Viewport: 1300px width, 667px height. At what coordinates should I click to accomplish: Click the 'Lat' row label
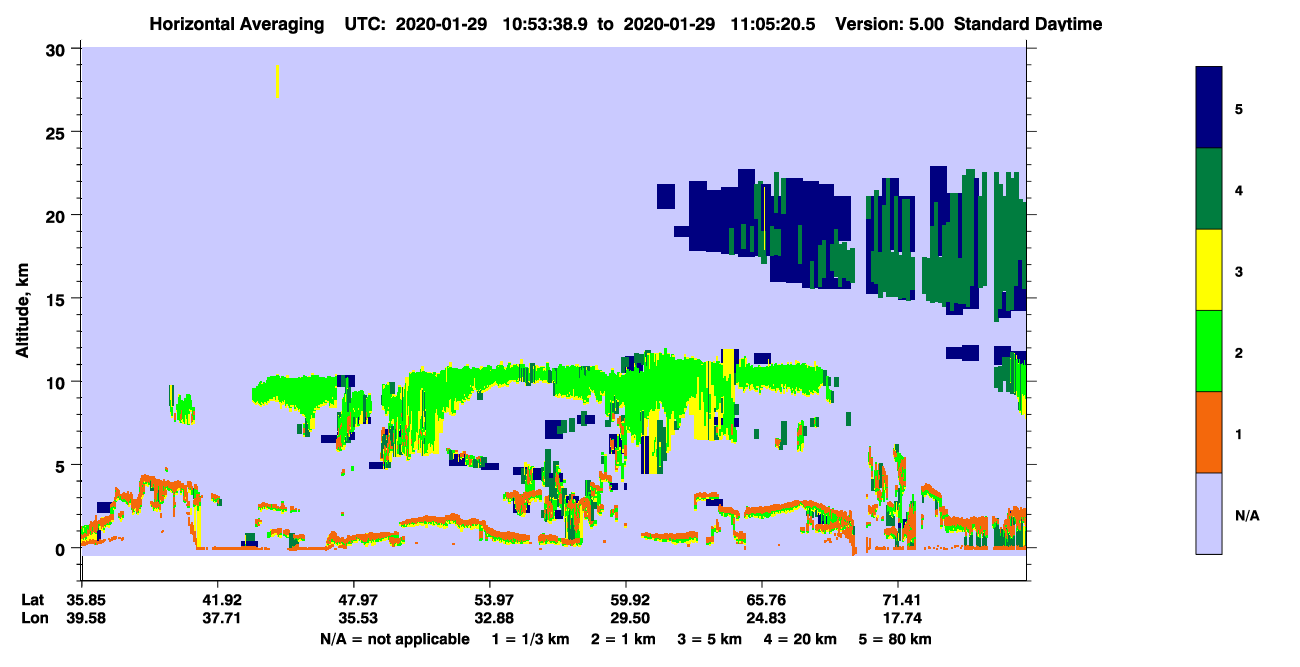33,600
